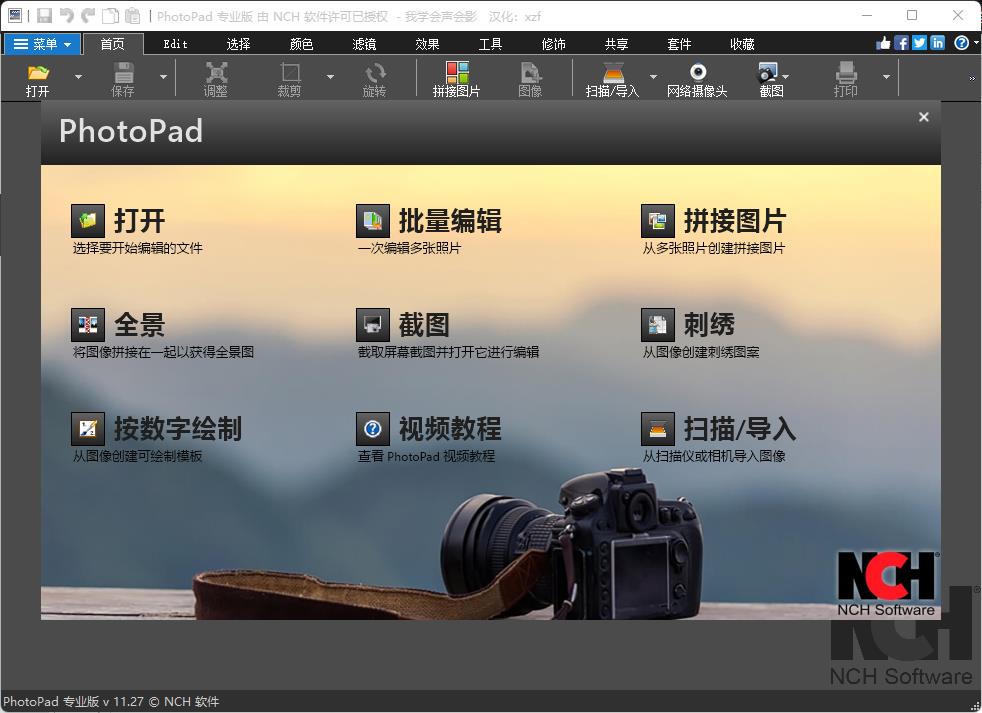Click the Open (打开) folder icon in toolbar
This screenshot has width=982, height=713.
pos(38,73)
